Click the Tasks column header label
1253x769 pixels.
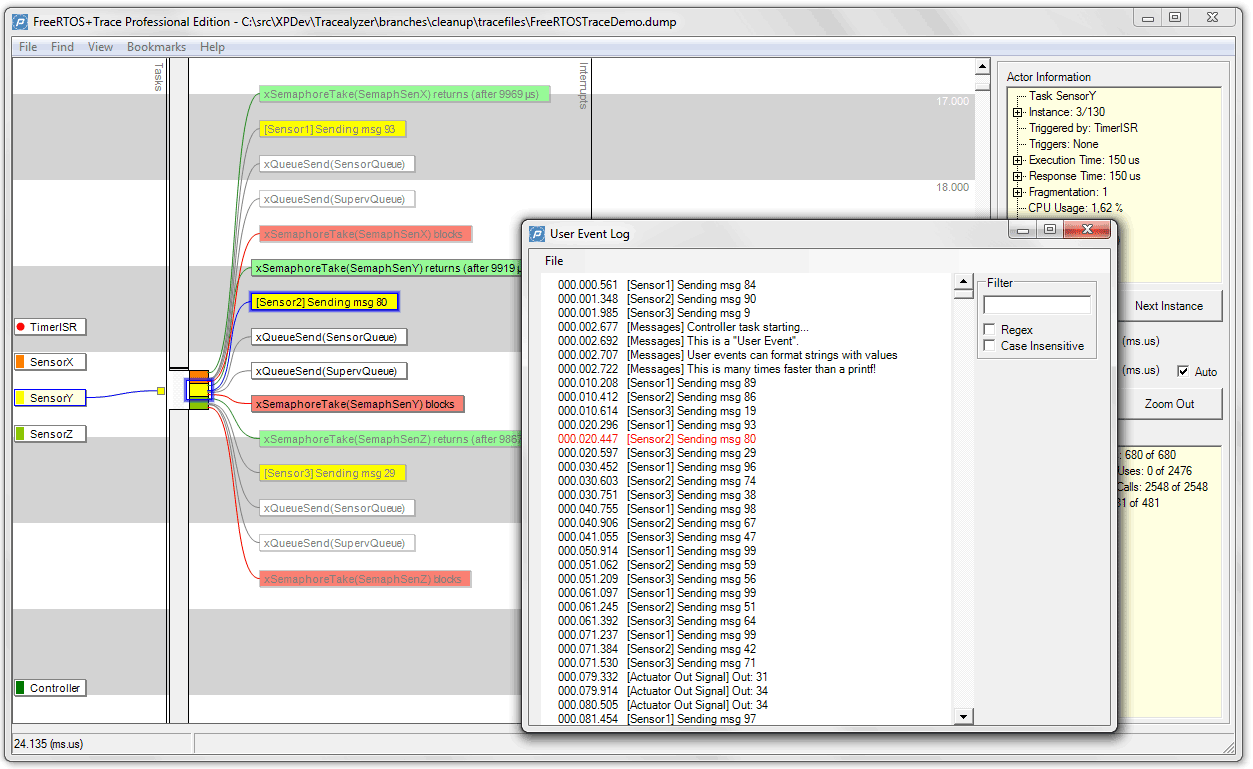pos(158,77)
